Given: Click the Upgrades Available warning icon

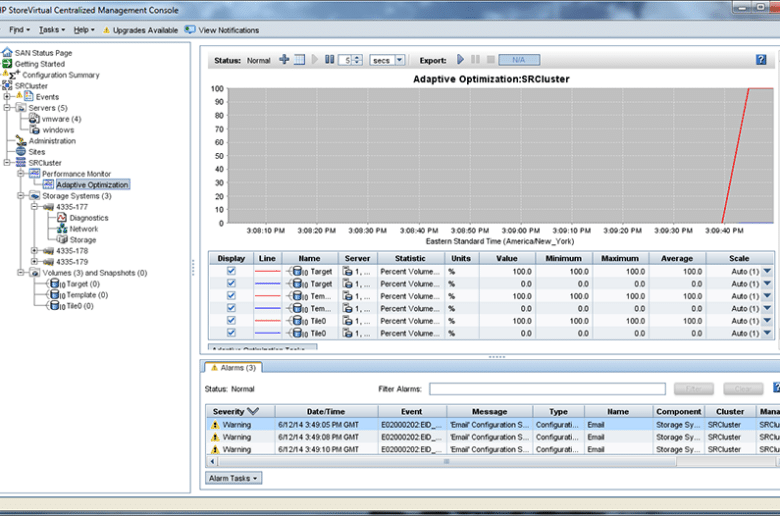Looking at the screenshot, I should coord(106,30).
